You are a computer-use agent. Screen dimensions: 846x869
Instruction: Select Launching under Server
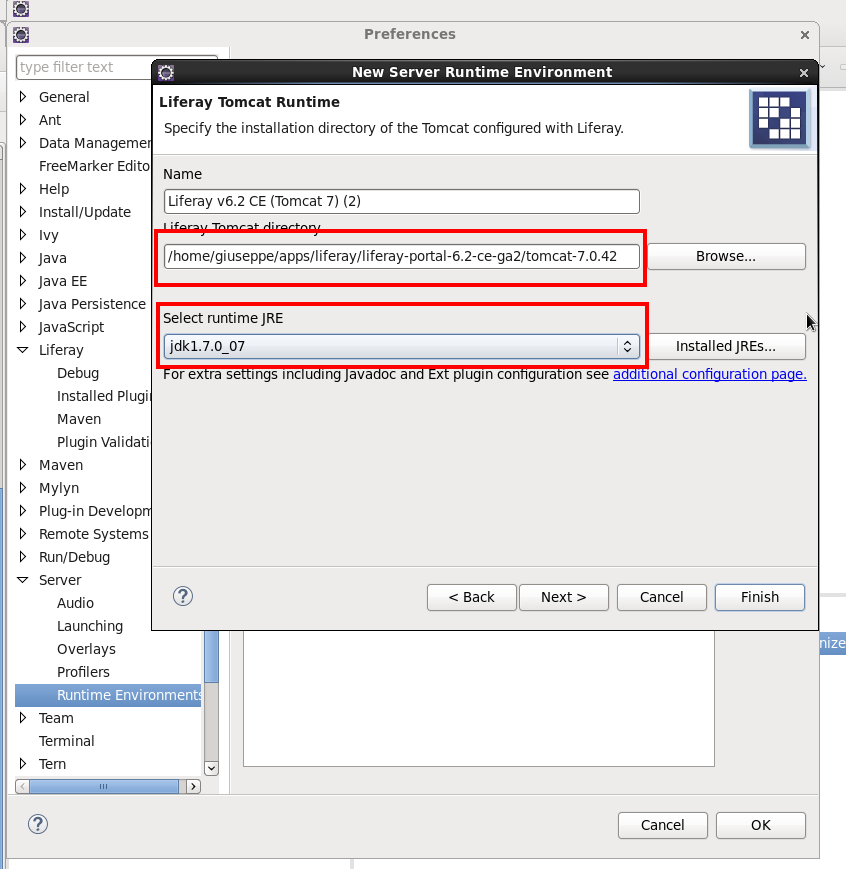pyautogui.click(x=90, y=626)
